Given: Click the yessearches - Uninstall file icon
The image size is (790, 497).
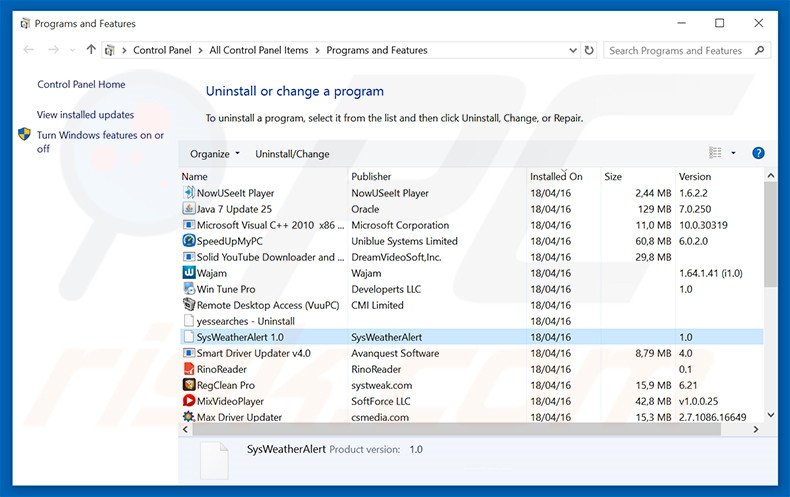Looking at the screenshot, I should 188,321.
